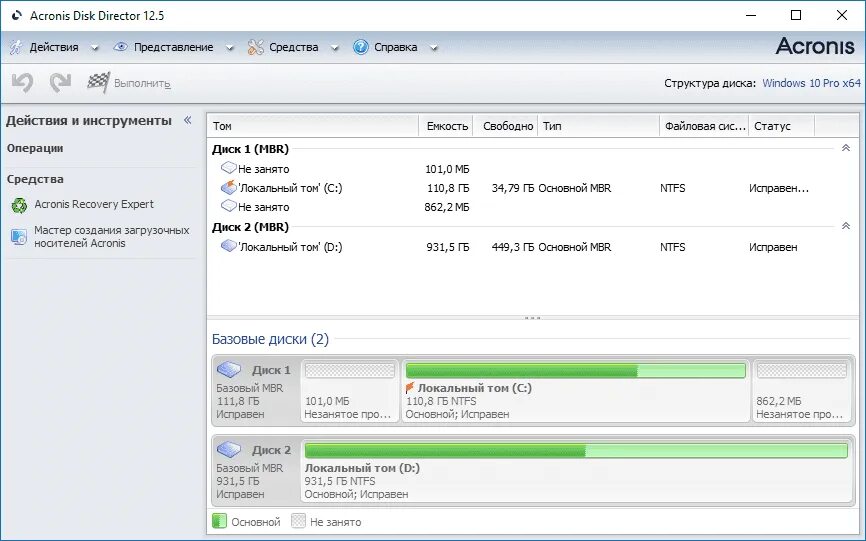The image size is (866, 541).
Task: Select the Не занято 862,2 МБ row name
Action: 263,207
